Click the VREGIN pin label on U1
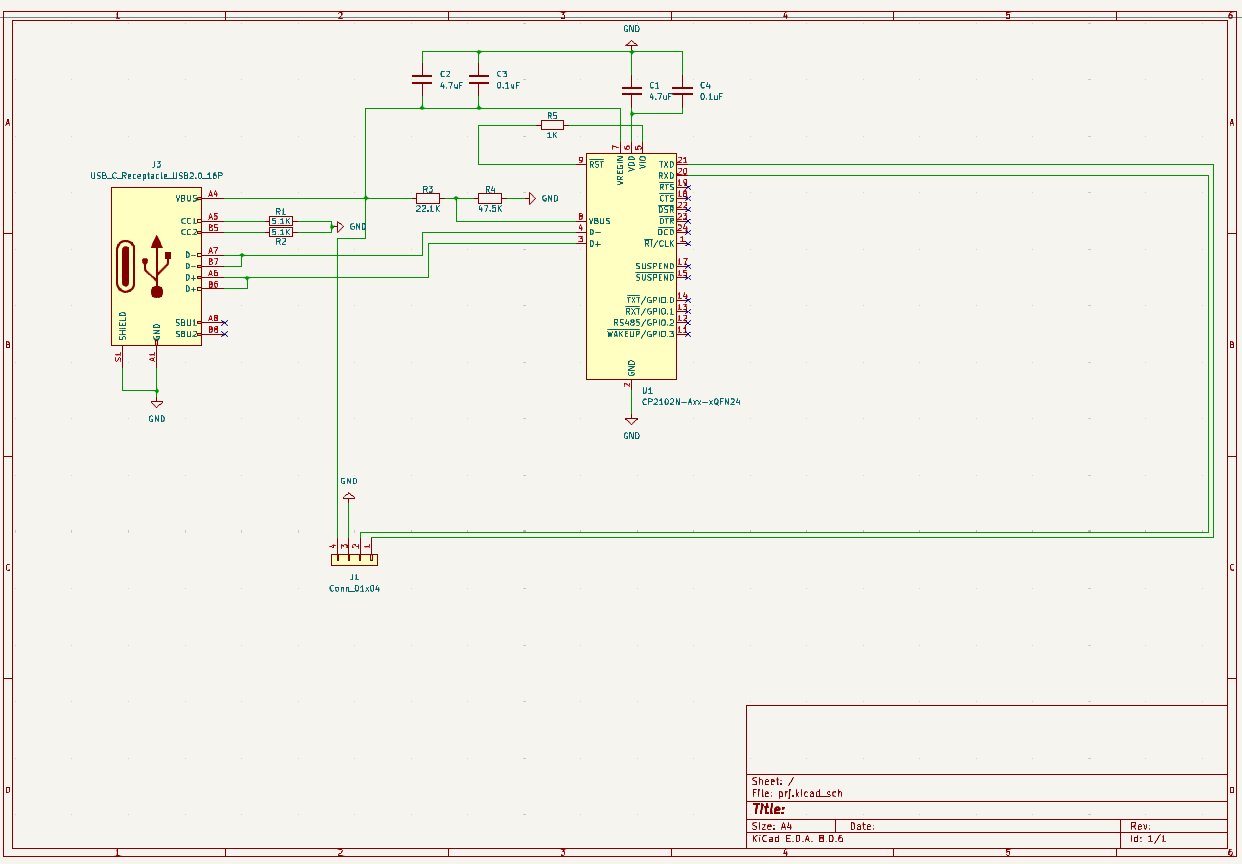The width and height of the screenshot is (1242, 864). tap(620, 170)
